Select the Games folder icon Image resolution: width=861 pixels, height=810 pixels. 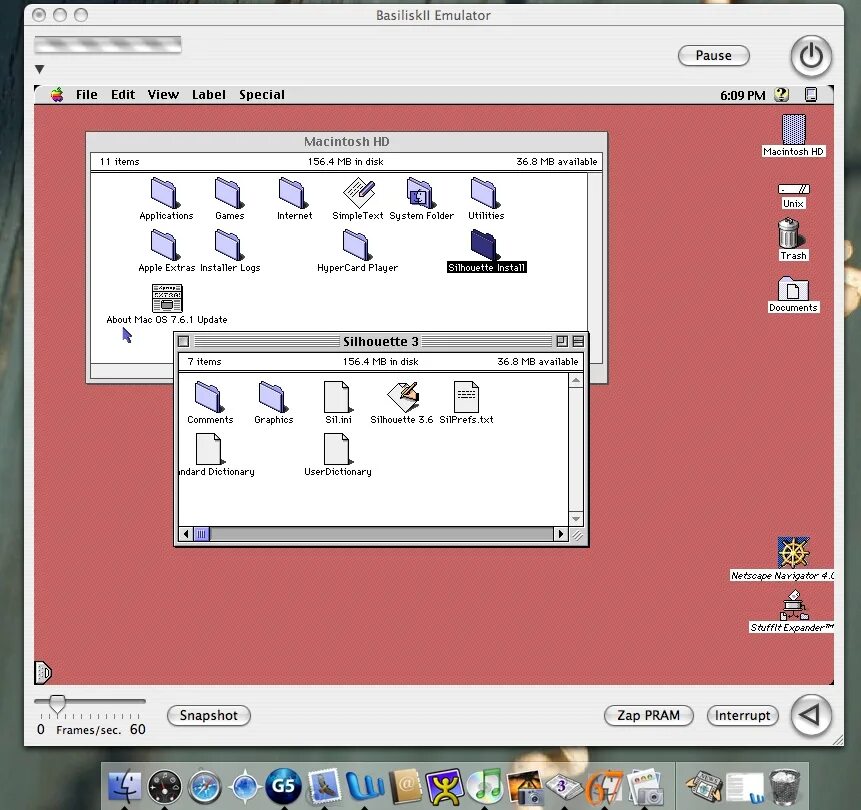[228, 193]
